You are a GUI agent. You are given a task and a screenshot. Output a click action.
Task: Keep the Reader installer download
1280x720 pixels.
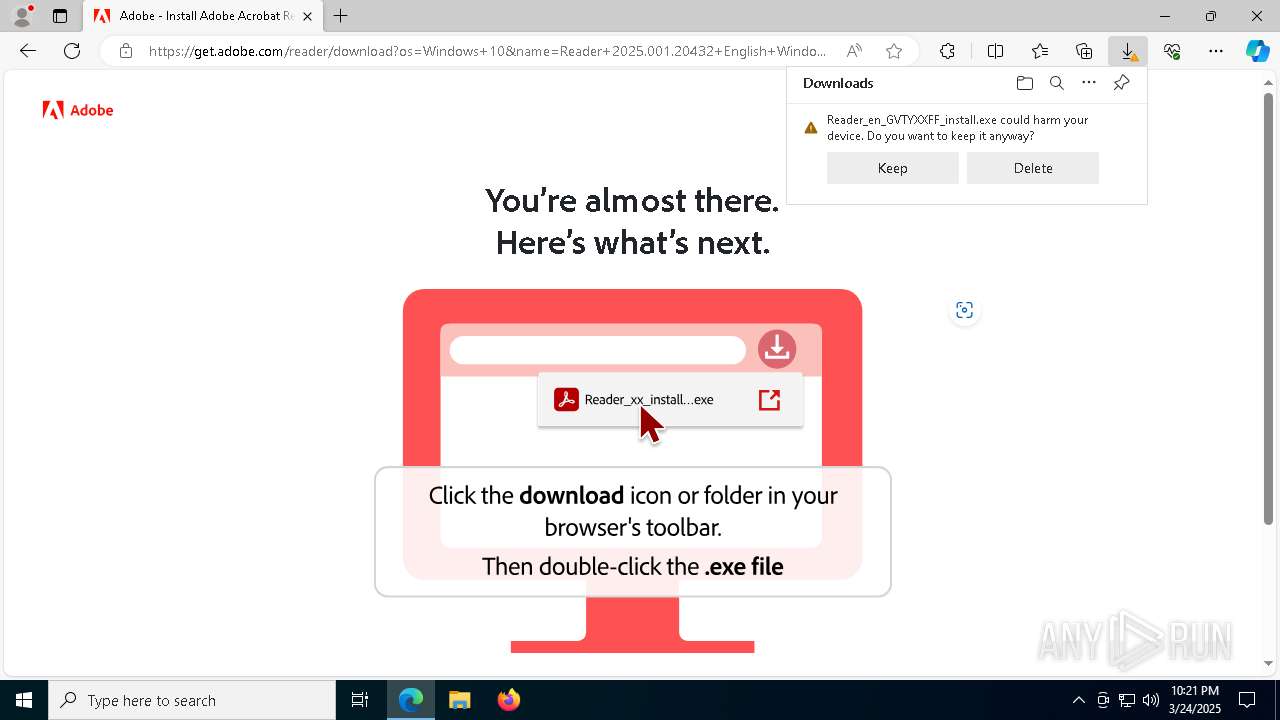coord(893,168)
